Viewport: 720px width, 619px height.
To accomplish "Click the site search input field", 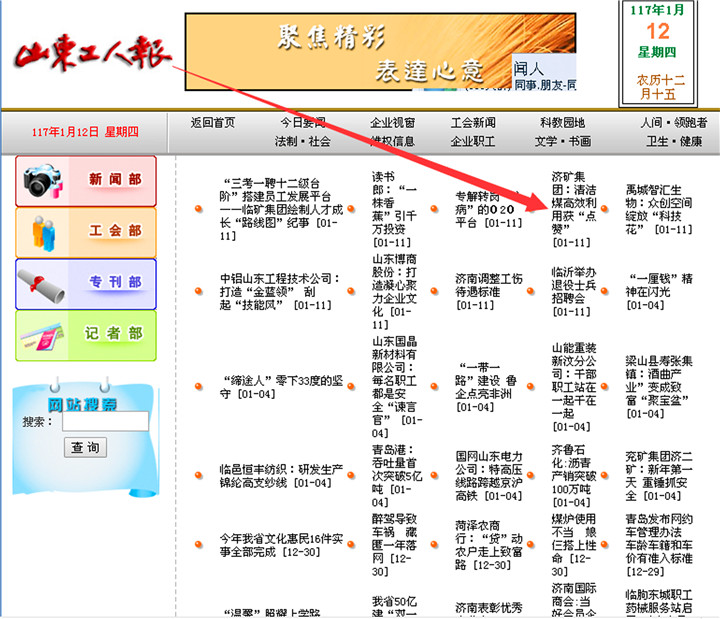I will tap(105, 422).
